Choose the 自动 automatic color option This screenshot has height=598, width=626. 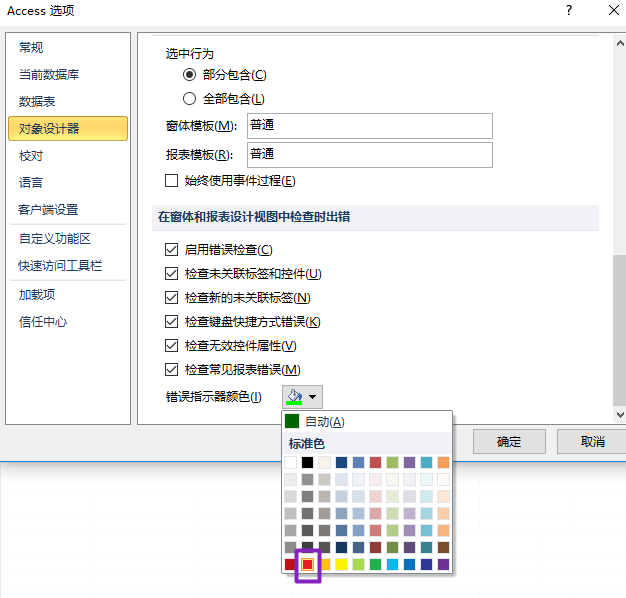tap(367, 422)
